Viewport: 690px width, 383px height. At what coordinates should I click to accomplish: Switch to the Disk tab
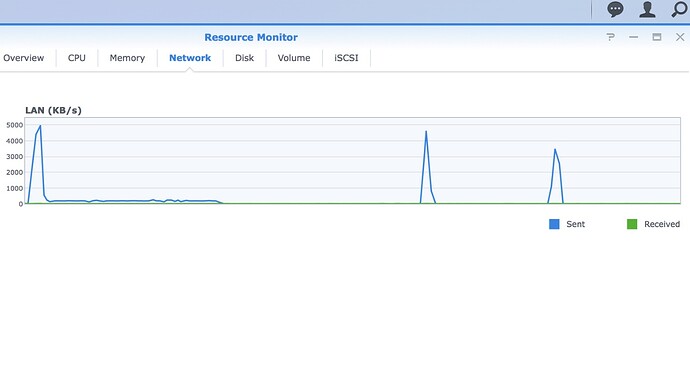[x=244, y=58]
